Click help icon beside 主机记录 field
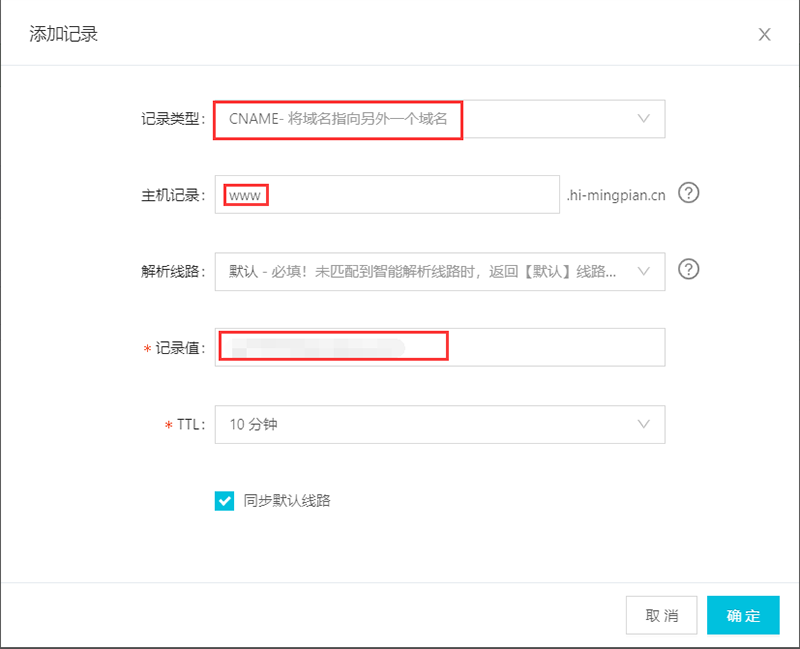Image resolution: width=800 pixels, height=649 pixels. tap(688, 193)
